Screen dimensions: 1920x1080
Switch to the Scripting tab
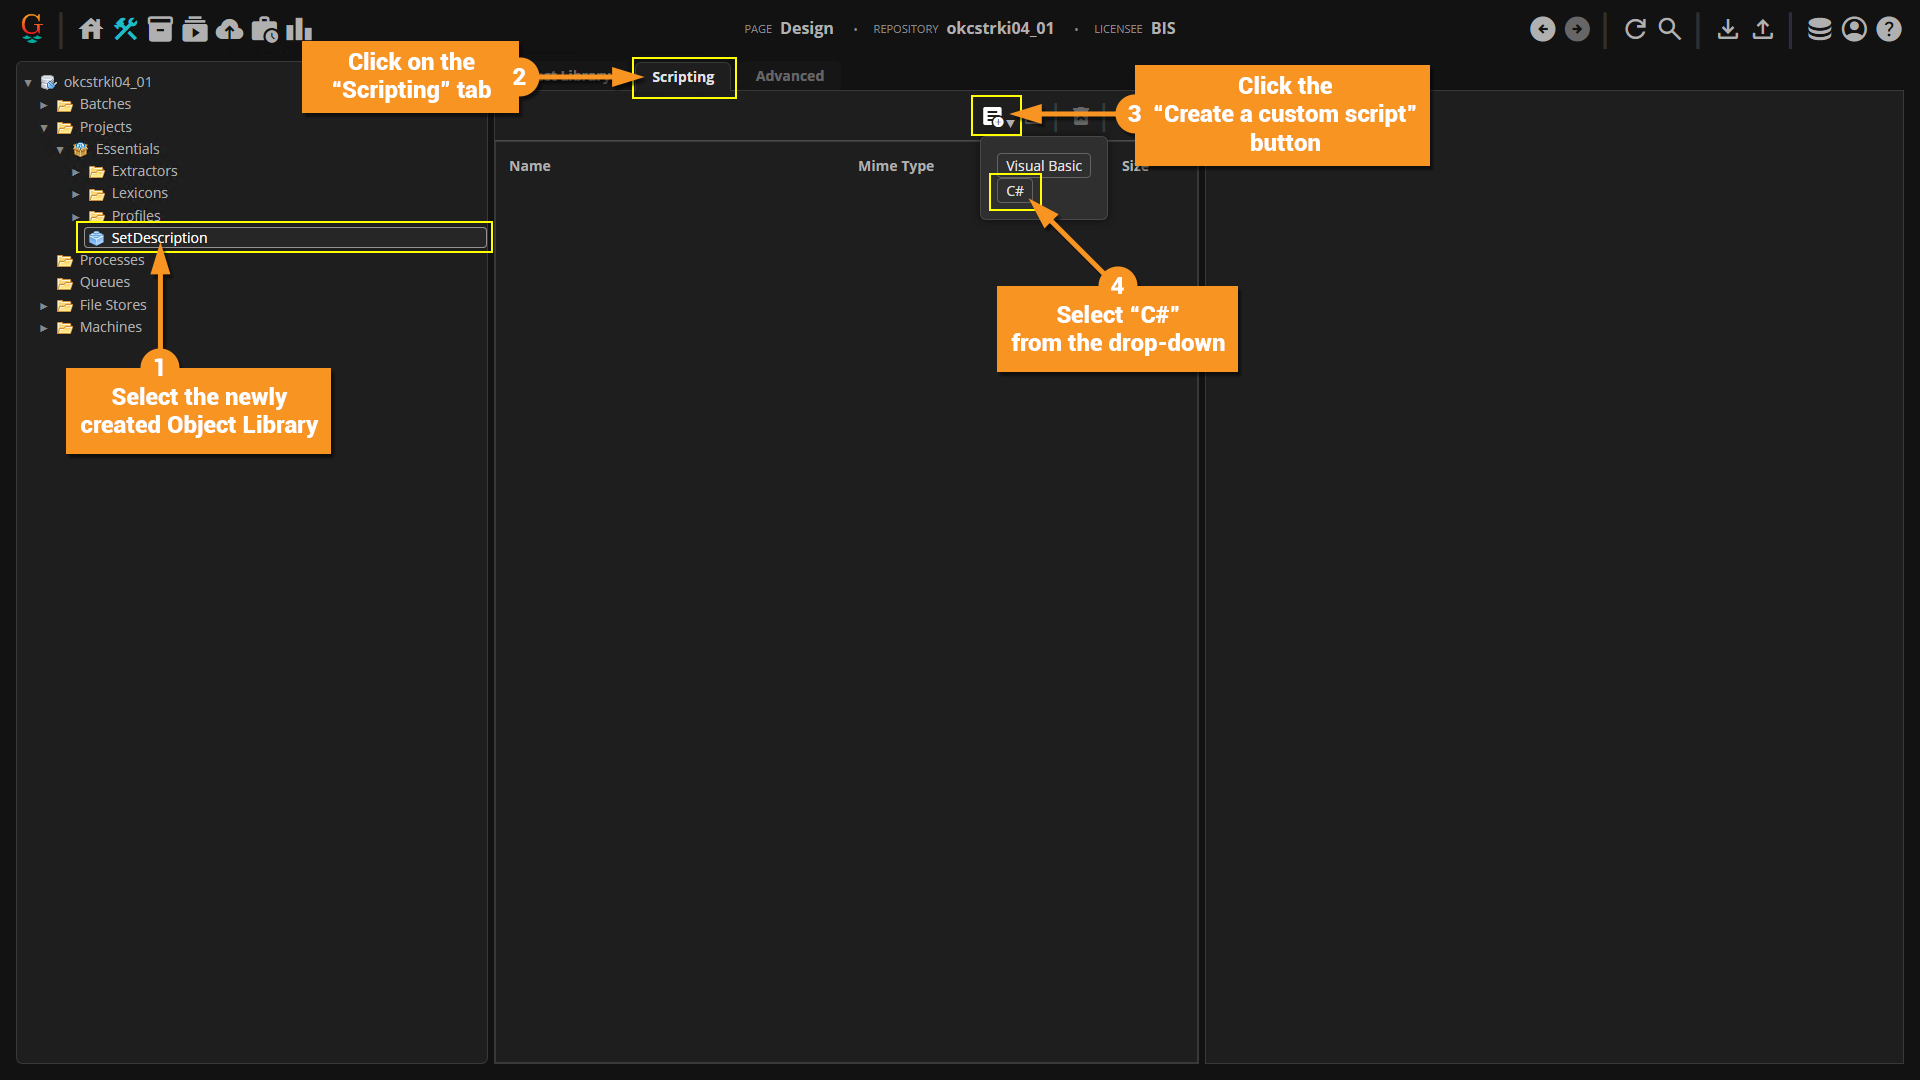pyautogui.click(x=683, y=77)
